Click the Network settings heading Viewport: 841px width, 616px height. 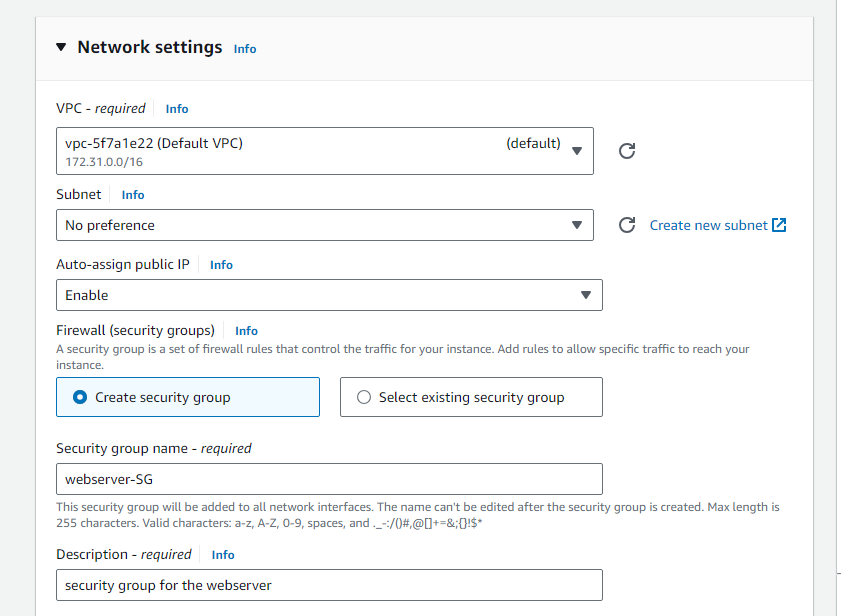click(150, 47)
